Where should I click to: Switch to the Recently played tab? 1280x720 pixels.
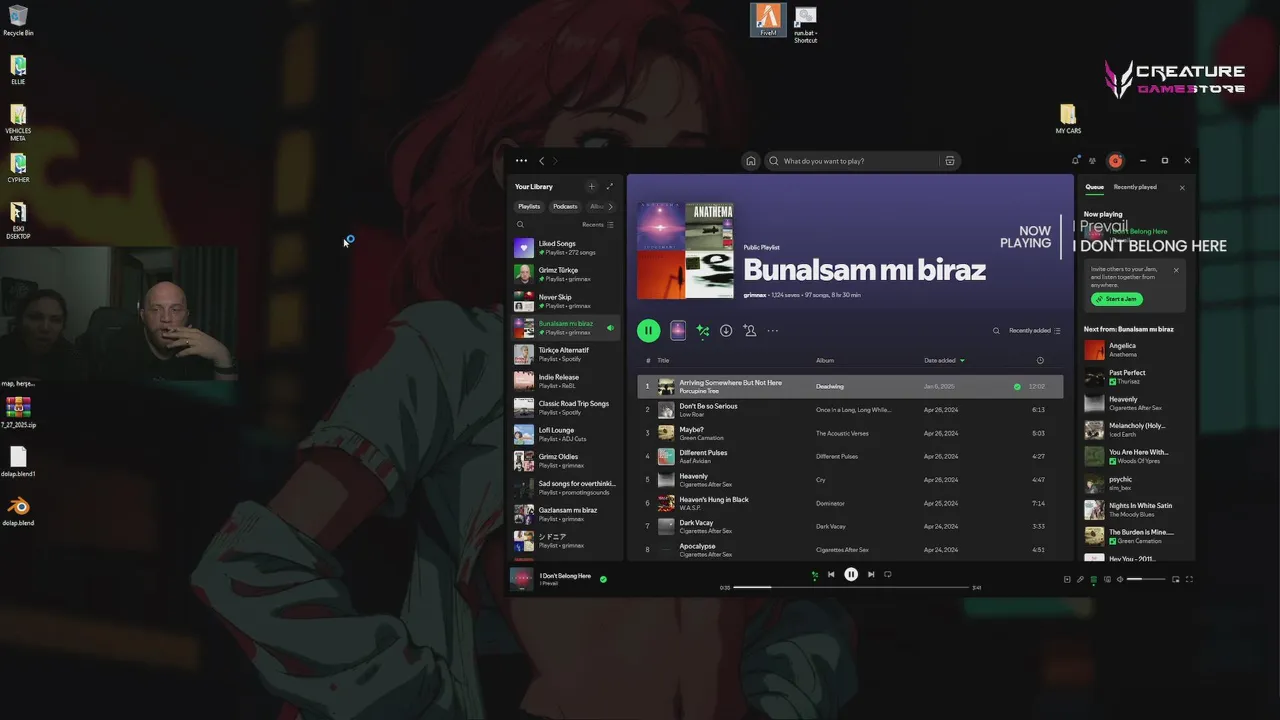1135,187
